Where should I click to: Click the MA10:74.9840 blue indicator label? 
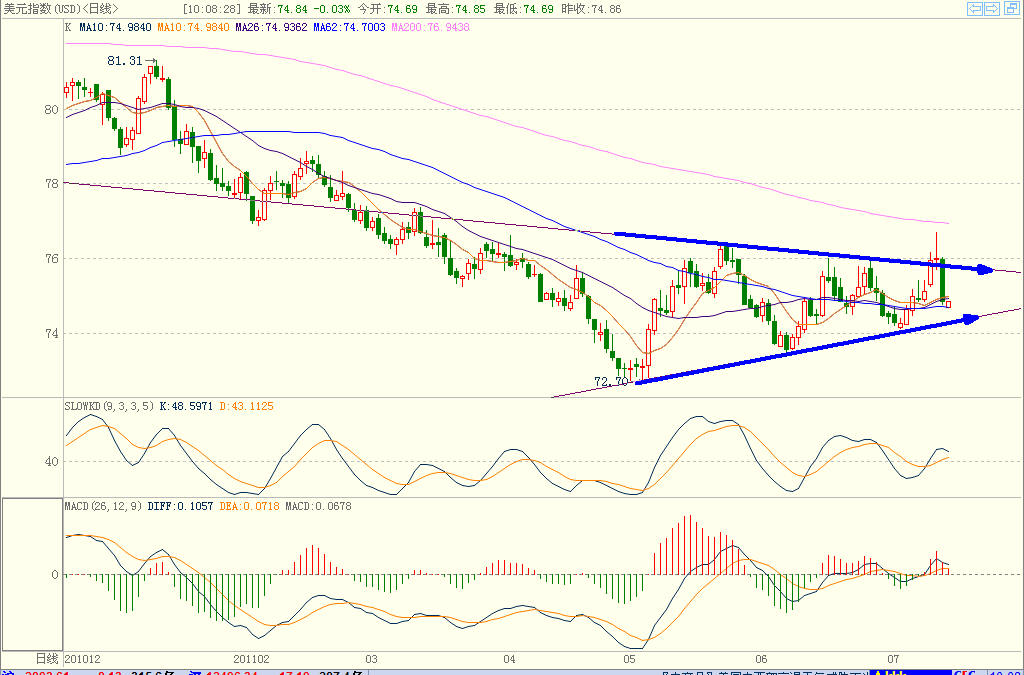tap(115, 27)
